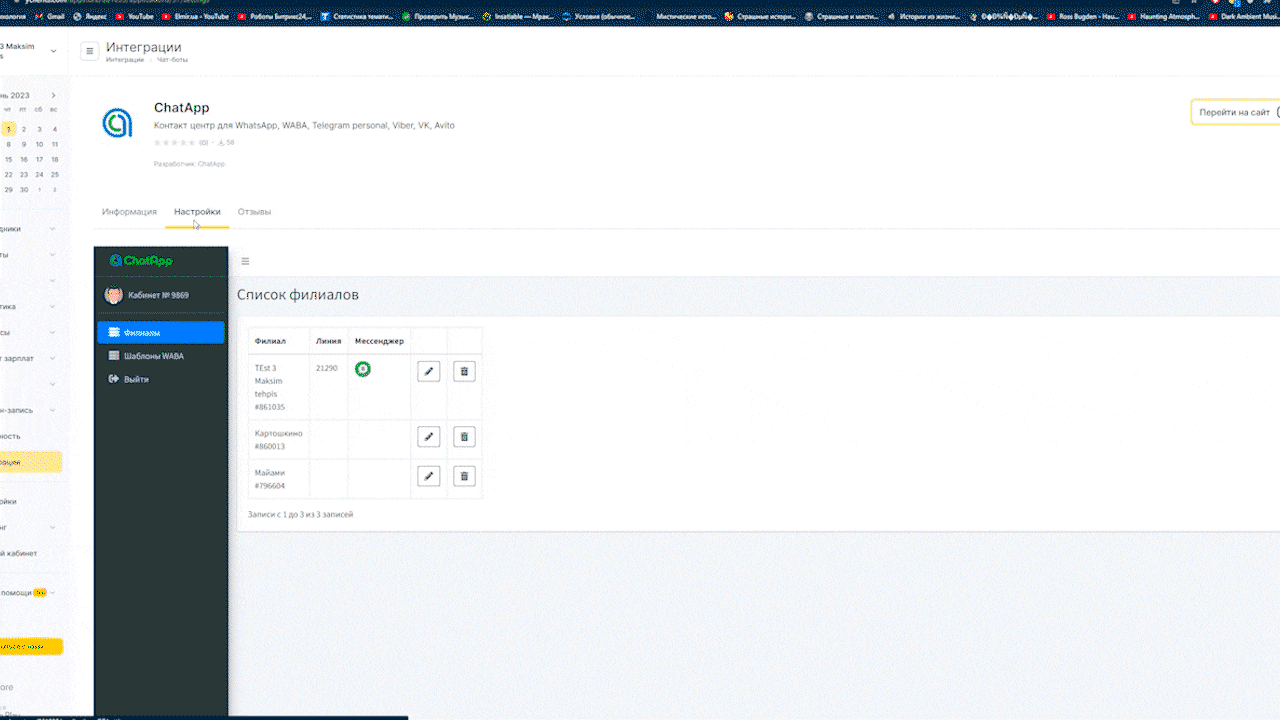
Task: Go to next month in calendar
Action: [54, 96]
